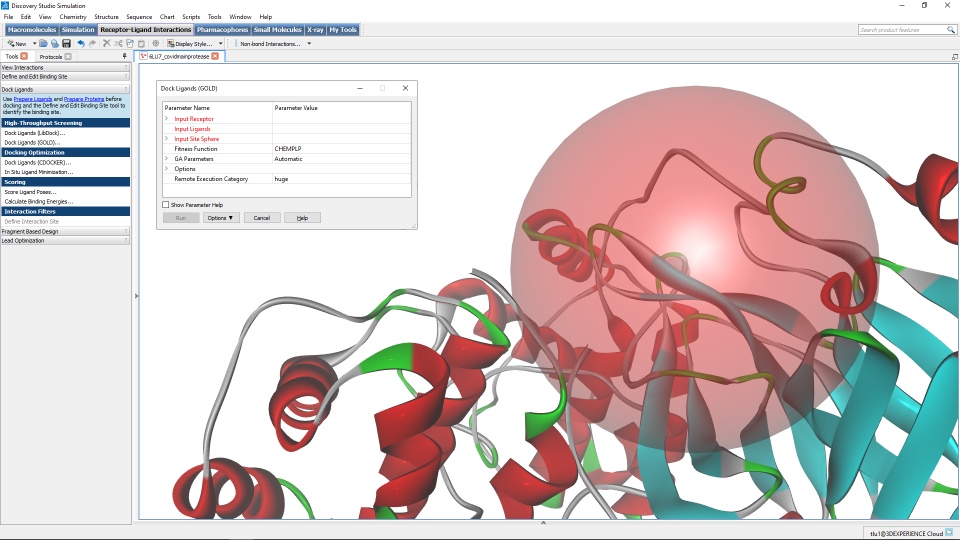
Task: Click the Save file icon in toolbar
Action: [x=66, y=43]
